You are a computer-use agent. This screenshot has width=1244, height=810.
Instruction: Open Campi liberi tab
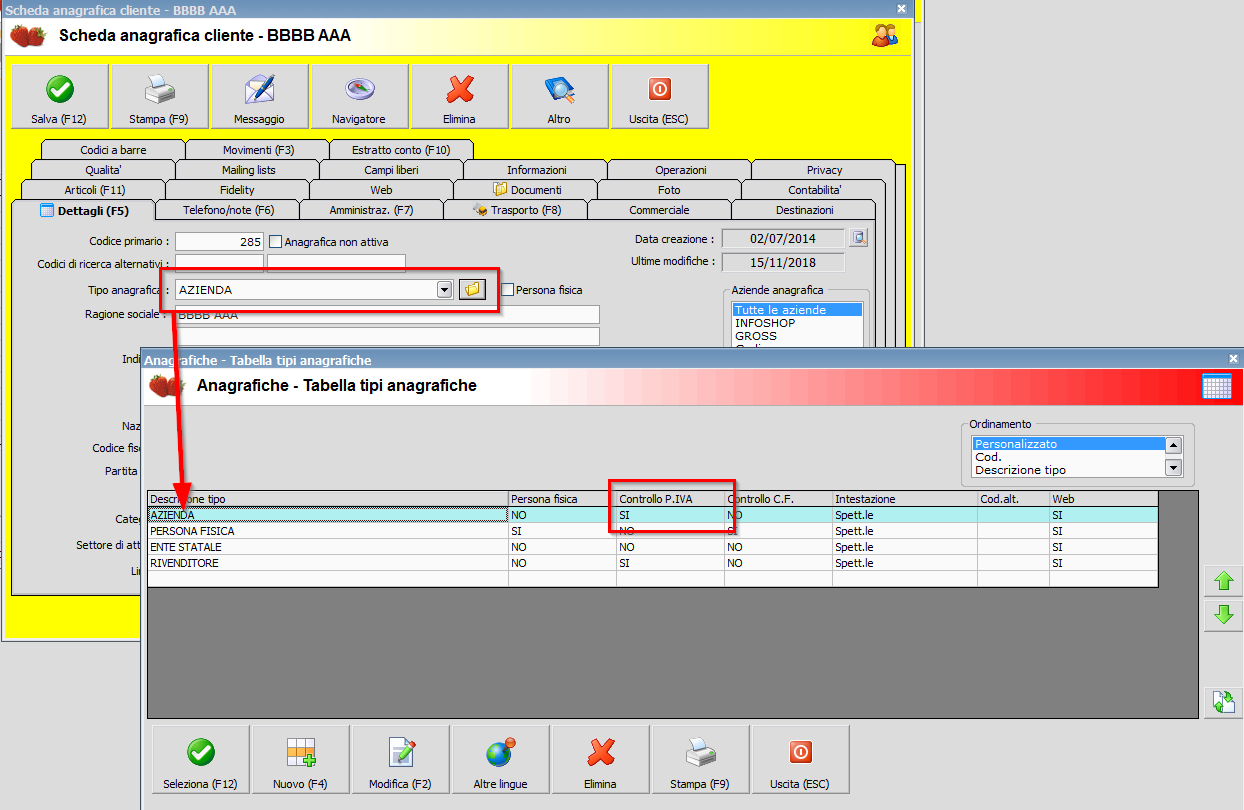click(391, 170)
